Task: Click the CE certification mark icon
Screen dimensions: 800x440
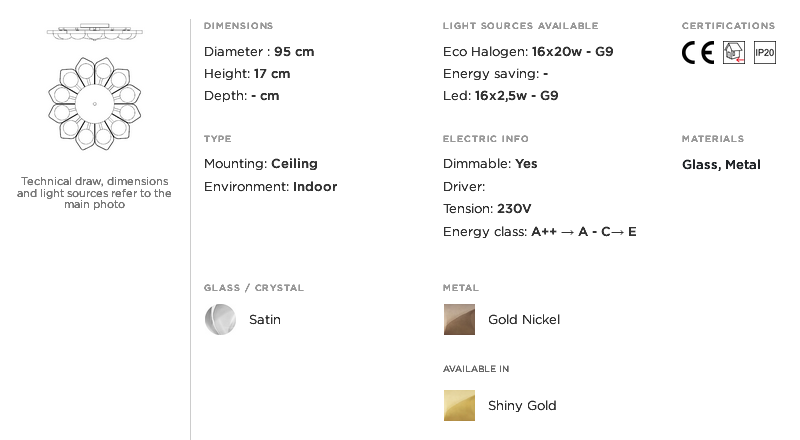Action: (697, 53)
